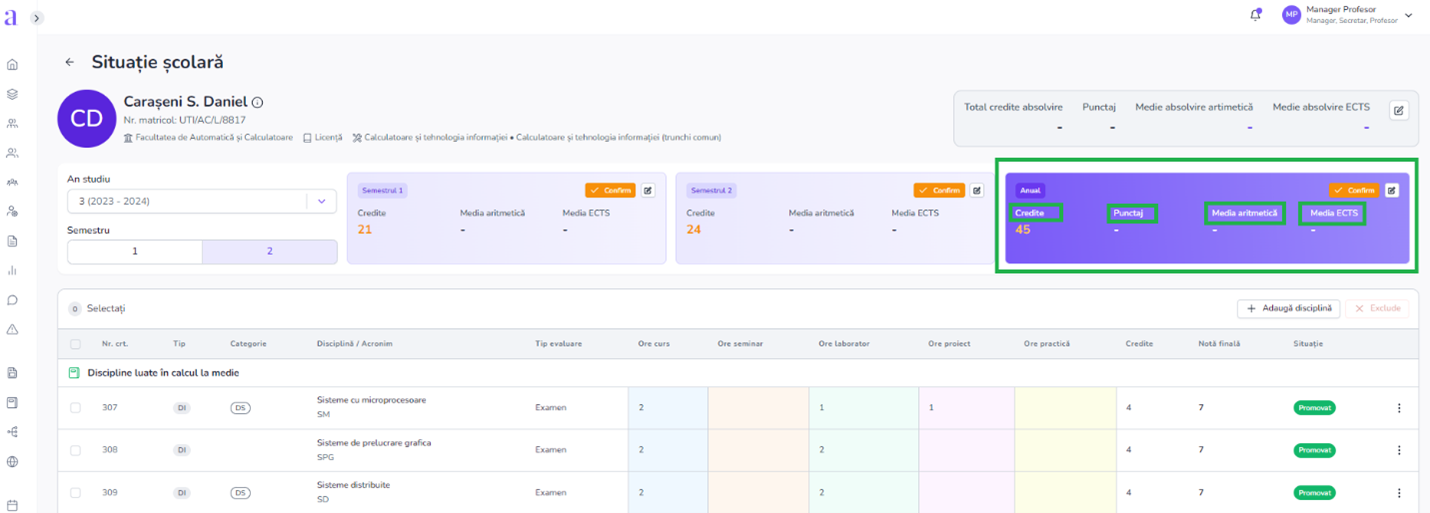Click the Adaugă disciplină button
This screenshot has height=513, width=1430.
pyautogui.click(x=1288, y=308)
